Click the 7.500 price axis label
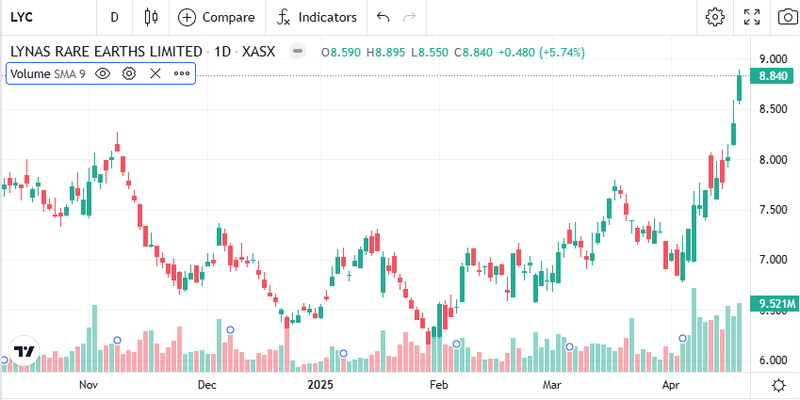The image size is (800, 400). 773,210
